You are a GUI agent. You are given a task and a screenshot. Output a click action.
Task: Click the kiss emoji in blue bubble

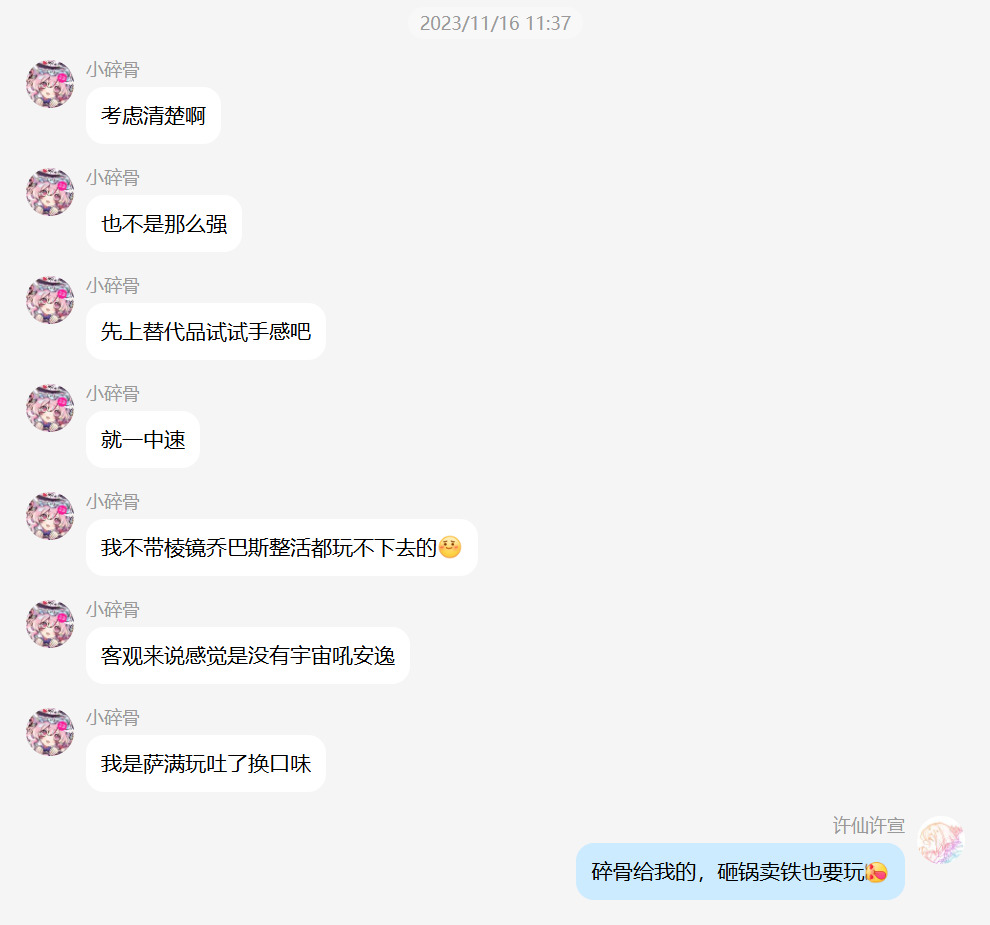pos(876,872)
